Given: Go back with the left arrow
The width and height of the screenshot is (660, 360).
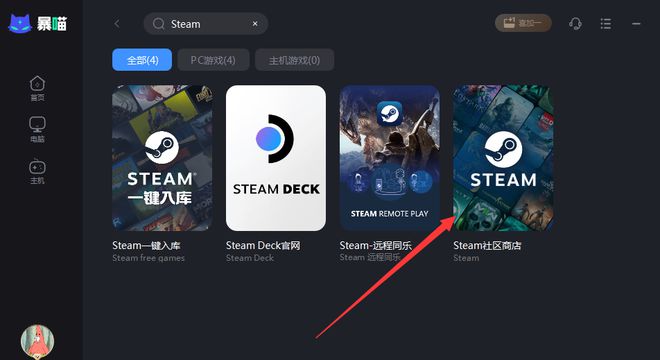Looking at the screenshot, I should 117,24.
